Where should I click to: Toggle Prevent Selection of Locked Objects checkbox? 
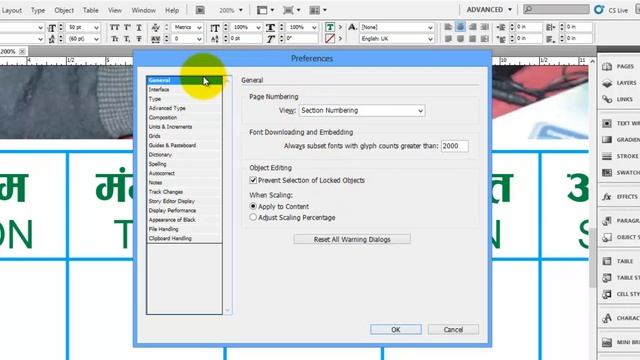point(253,180)
